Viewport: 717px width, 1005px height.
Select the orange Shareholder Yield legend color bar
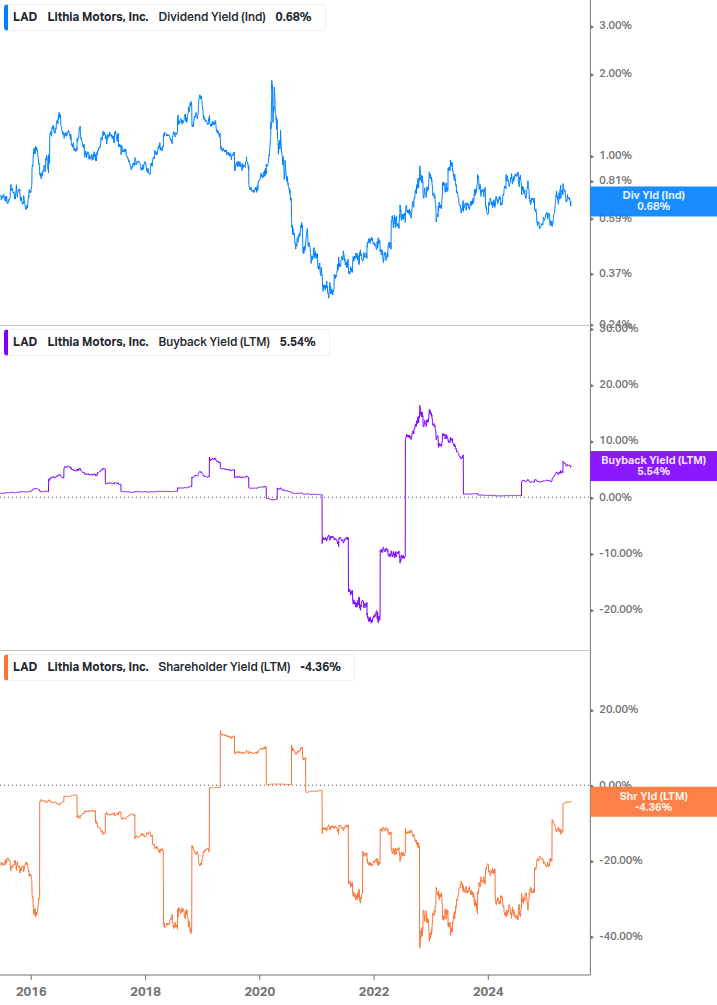click(x=6, y=667)
